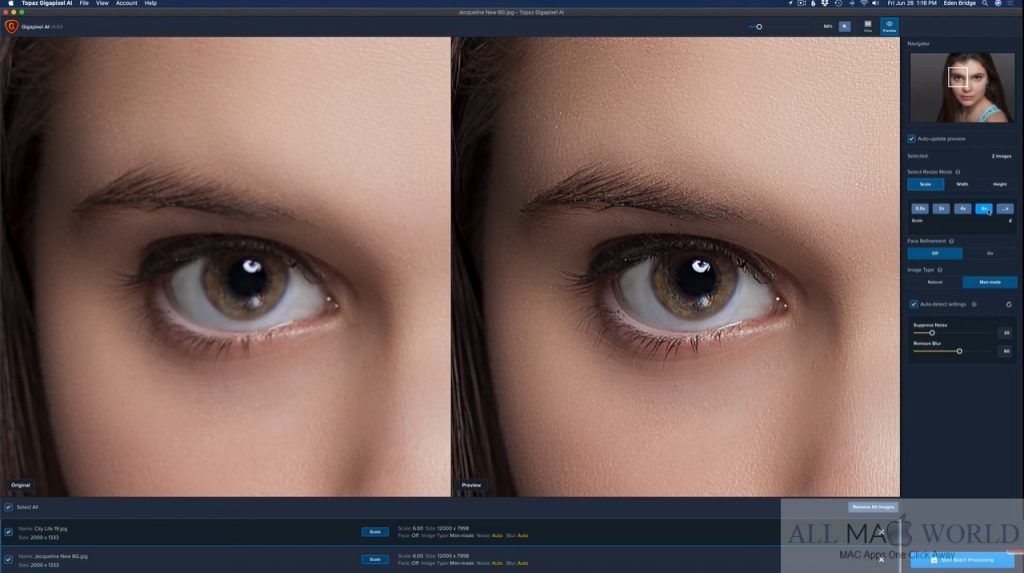Viewport: 1024px width, 573px height.
Task: Click the Preview eye icon in toolbar
Action: [888, 25]
